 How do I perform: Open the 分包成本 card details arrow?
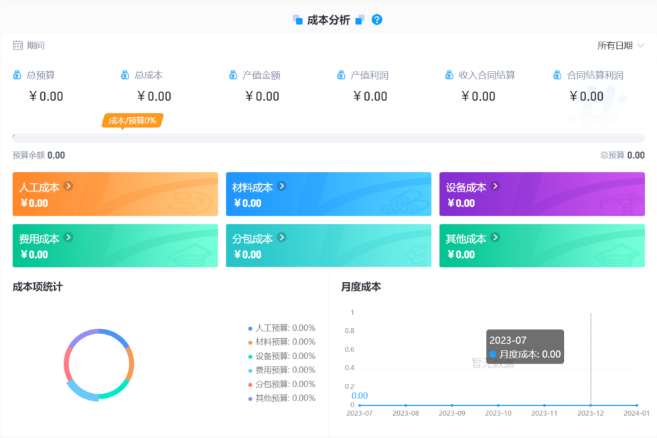(x=282, y=238)
